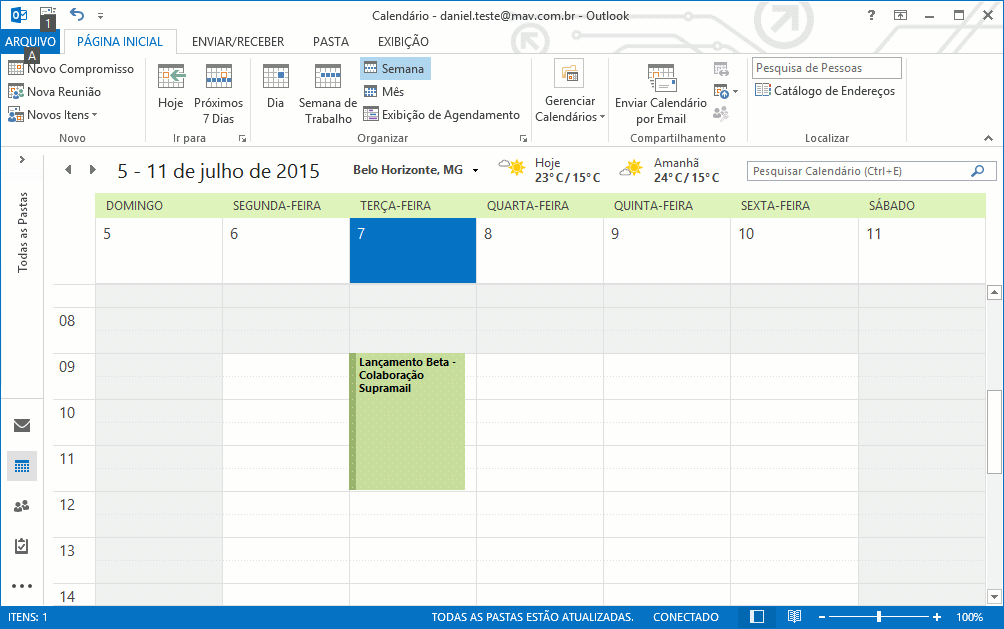Select Lançamento Beta appointment
Screen dimensions: 1004x629
(407, 421)
